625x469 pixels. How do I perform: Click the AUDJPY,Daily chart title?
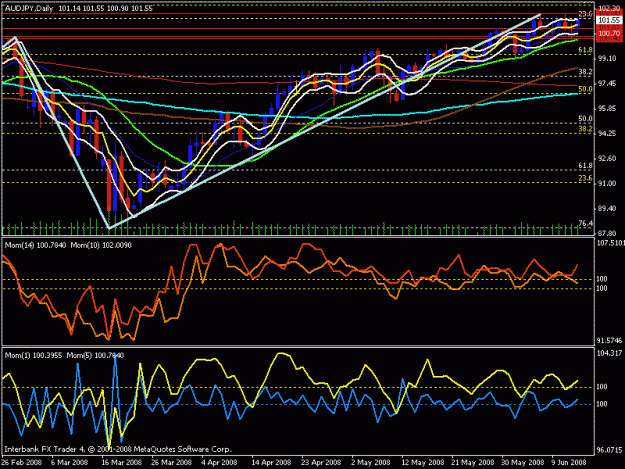coord(28,8)
